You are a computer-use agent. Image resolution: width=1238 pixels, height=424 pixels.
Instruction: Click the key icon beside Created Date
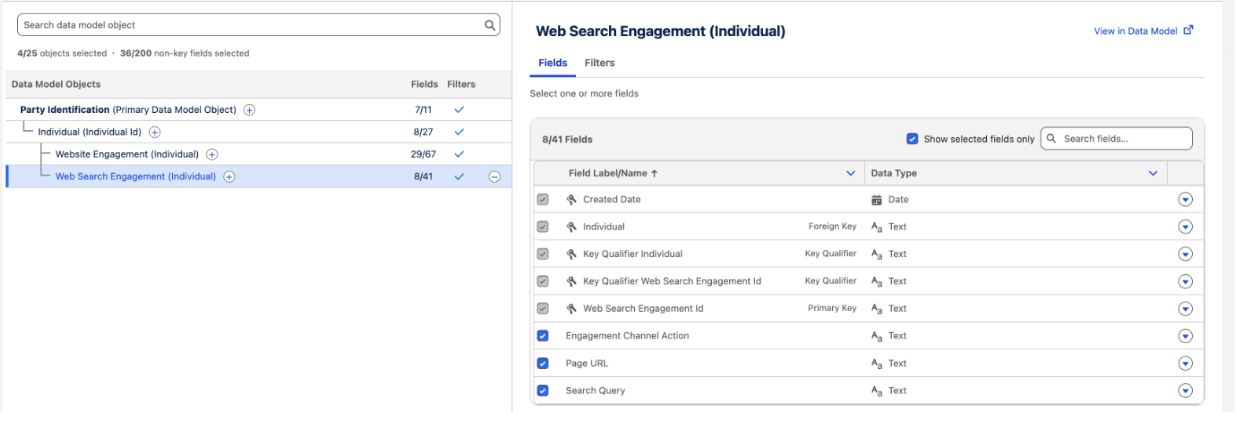point(572,199)
